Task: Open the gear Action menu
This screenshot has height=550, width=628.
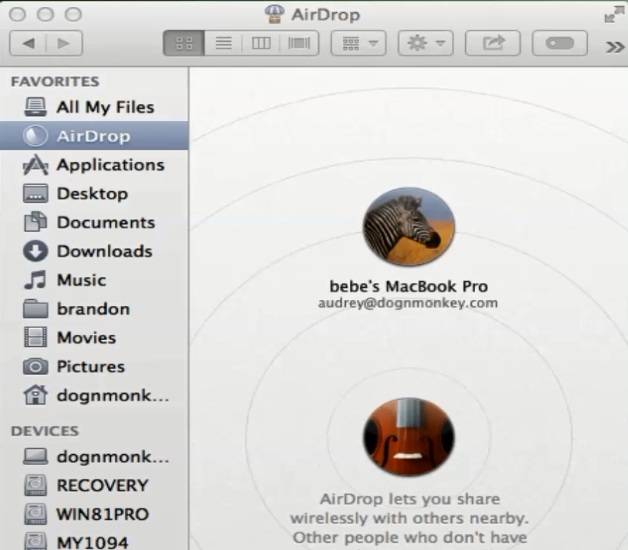Action: (426, 44)
